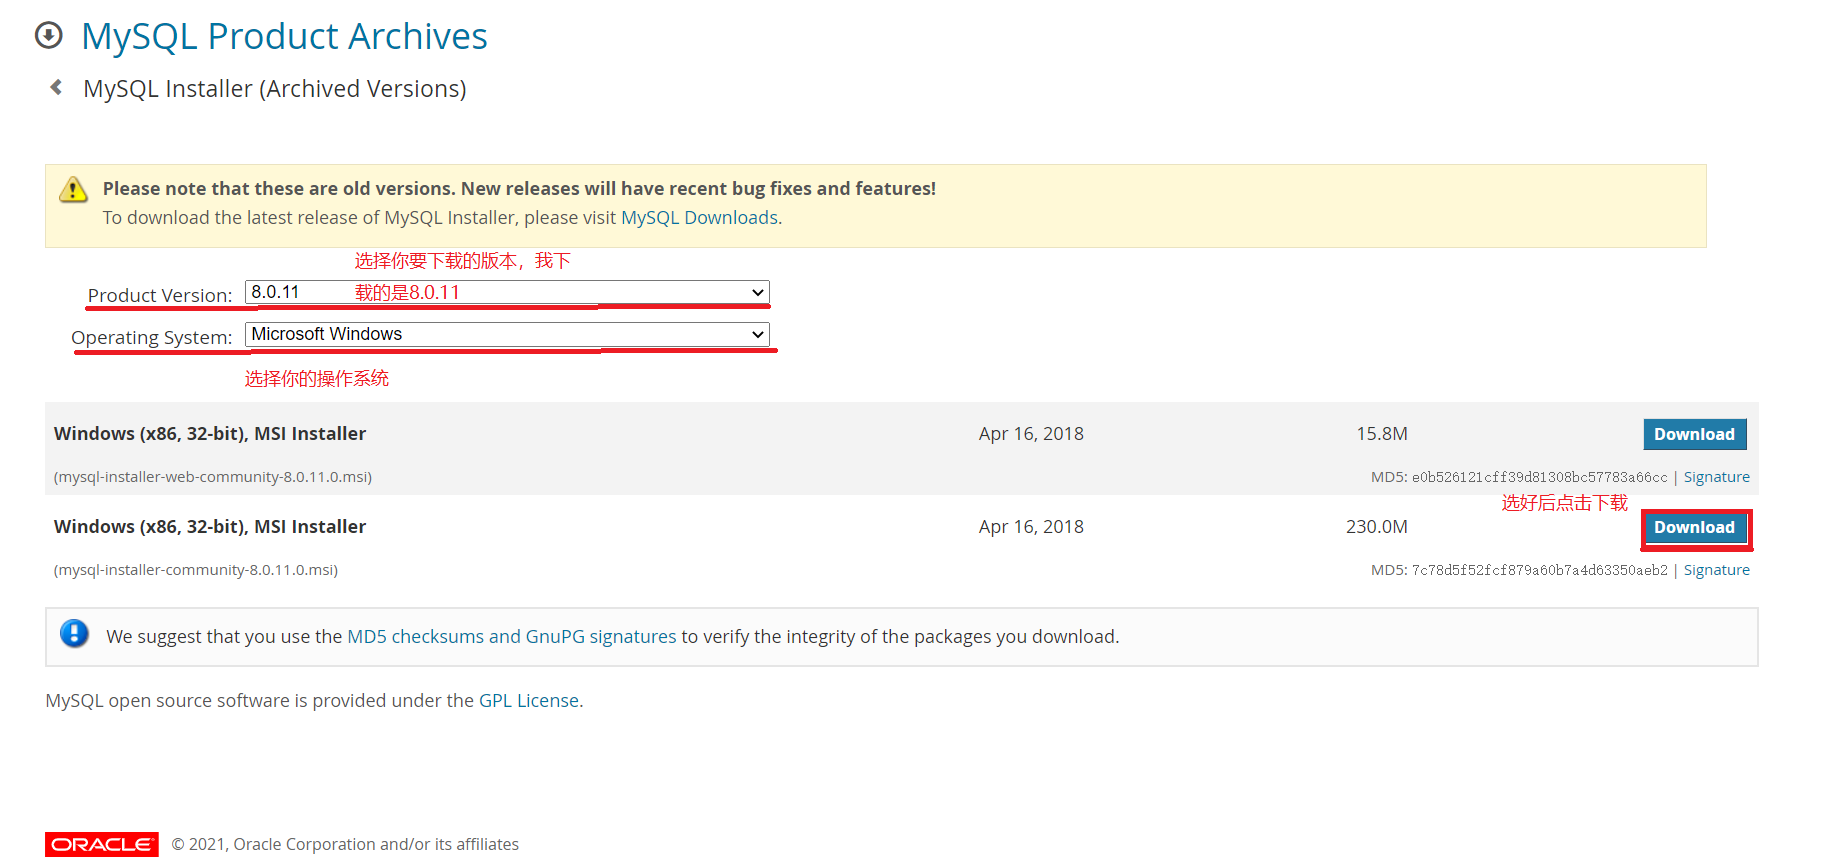Viewport: 1845px width, 858px height.
Task: Open the Product Version dropdown
Action: 507,292
